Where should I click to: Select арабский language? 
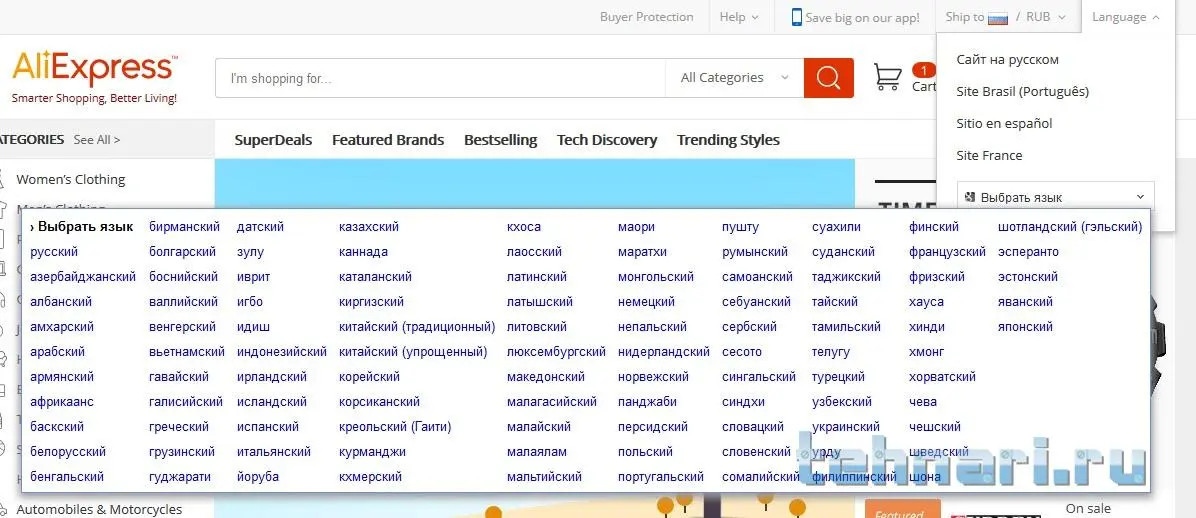(x=58, y=352)
